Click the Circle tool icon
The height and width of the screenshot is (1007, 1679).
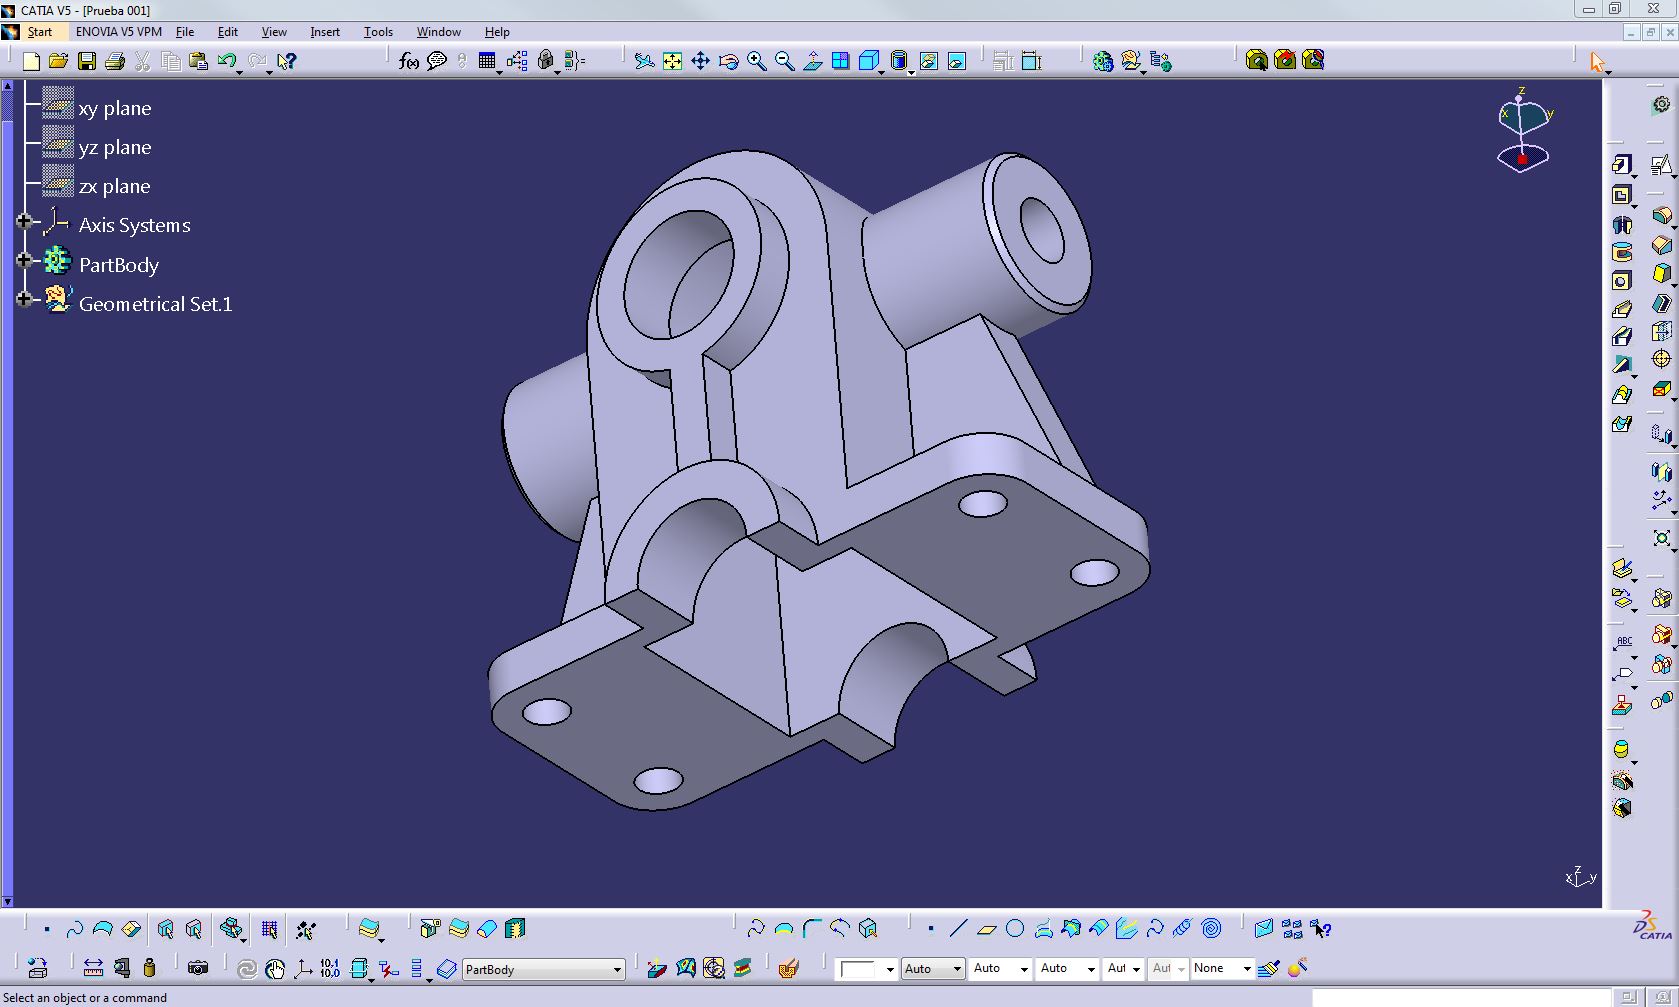[x=1014, y=928]
